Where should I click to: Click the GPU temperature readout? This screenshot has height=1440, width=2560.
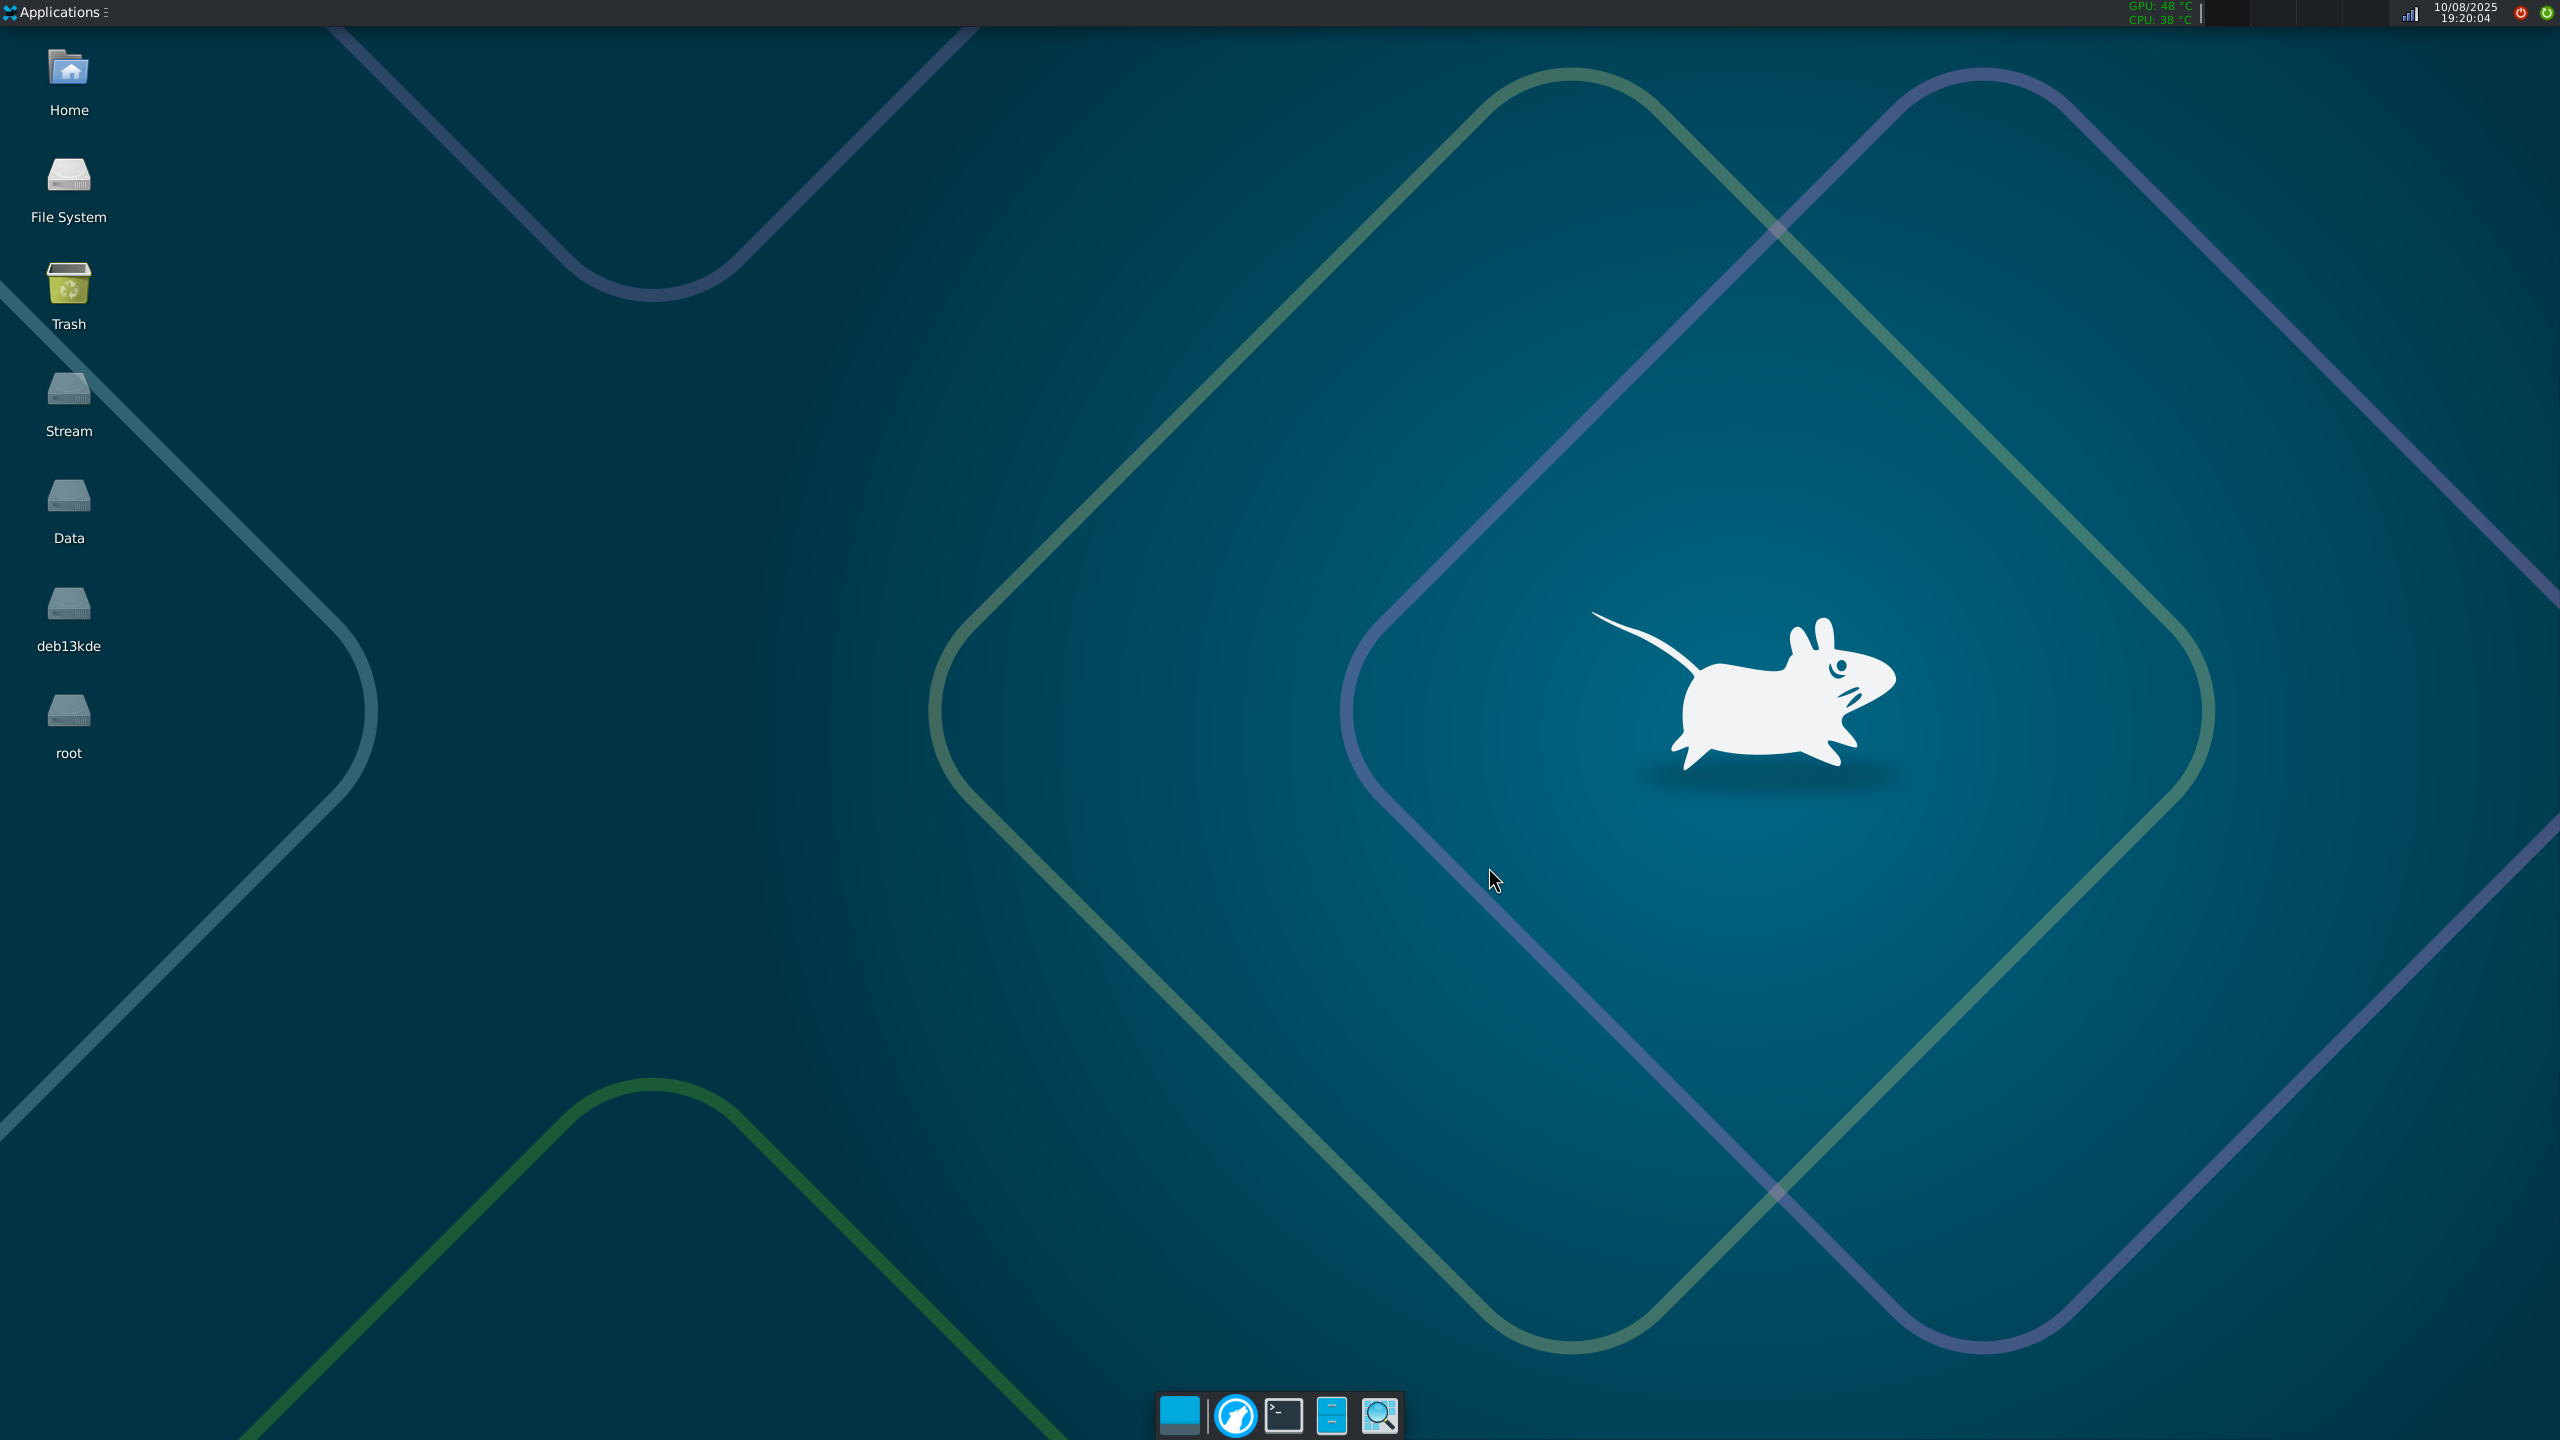coord(2160,6)
